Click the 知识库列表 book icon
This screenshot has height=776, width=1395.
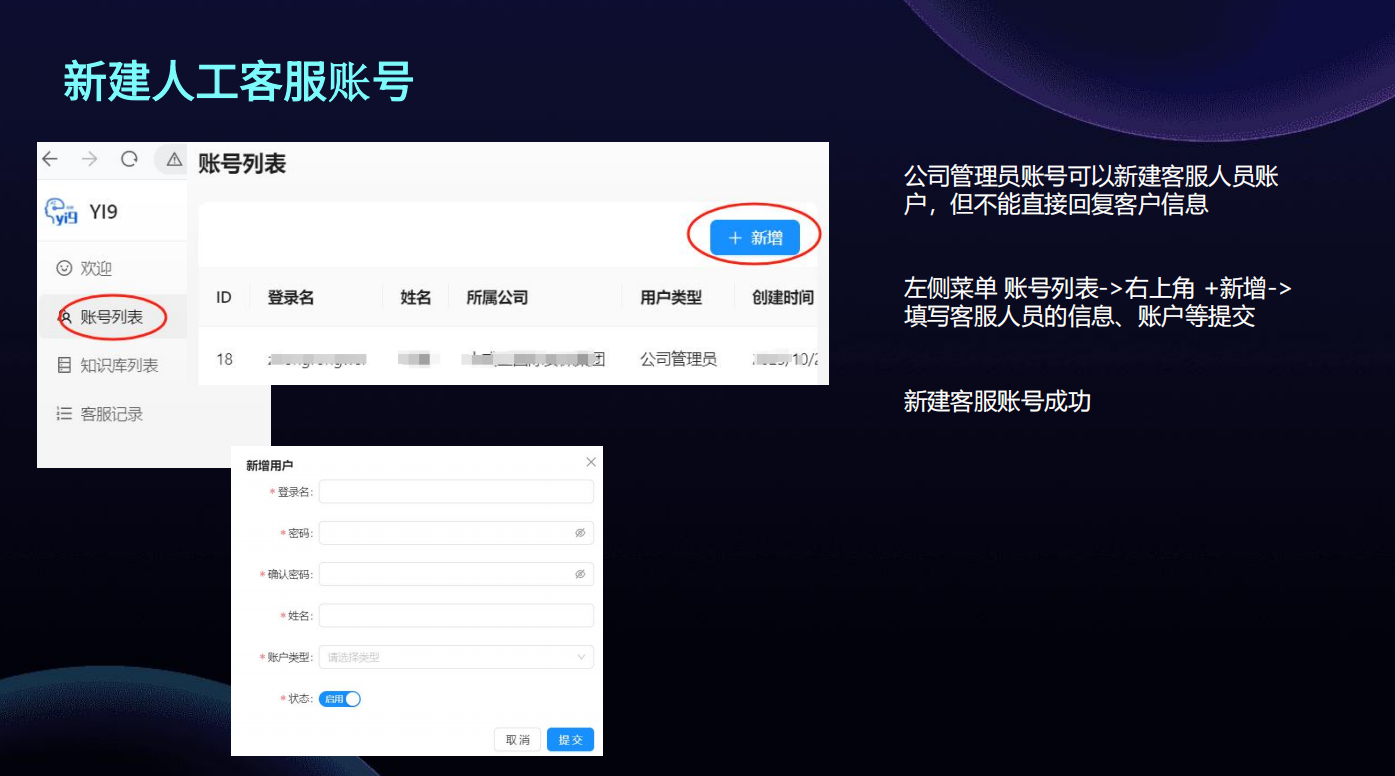[64, 366]
